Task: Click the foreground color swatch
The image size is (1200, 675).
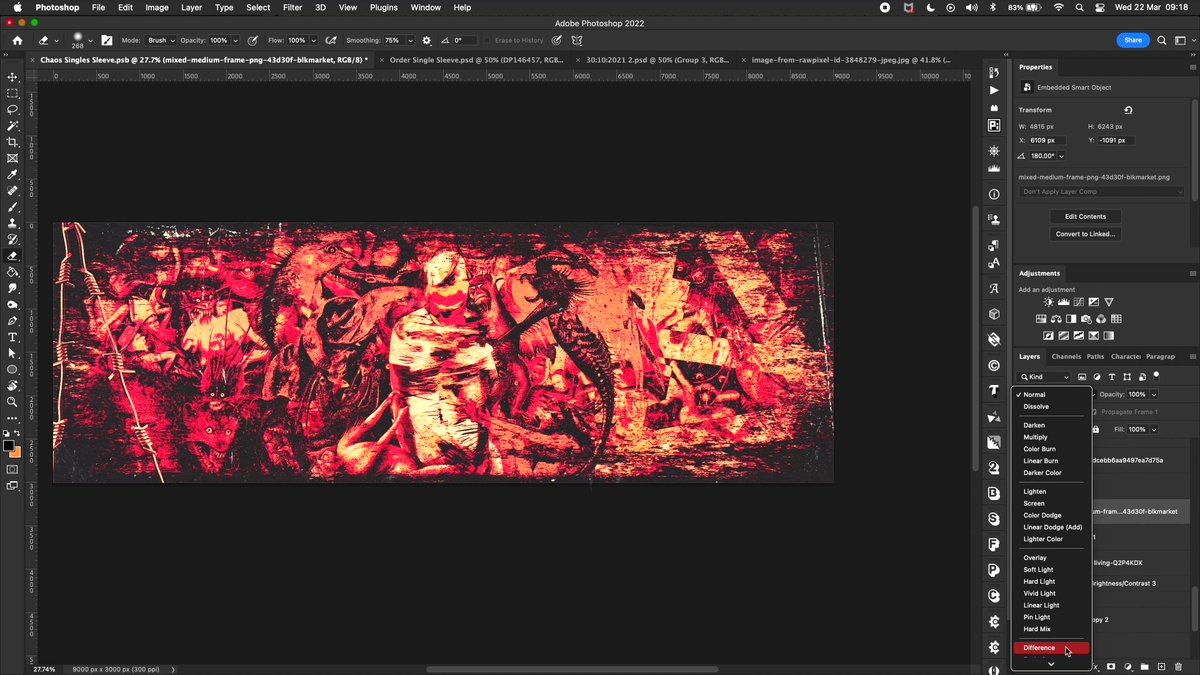Action: [9, 446]
